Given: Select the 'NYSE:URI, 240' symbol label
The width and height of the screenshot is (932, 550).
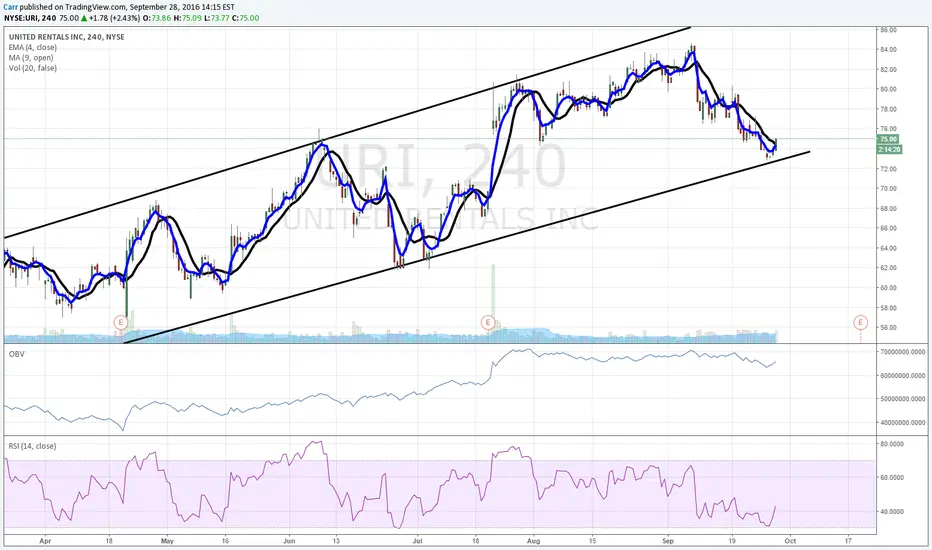Looking at the screenshot, I should 30,18.
